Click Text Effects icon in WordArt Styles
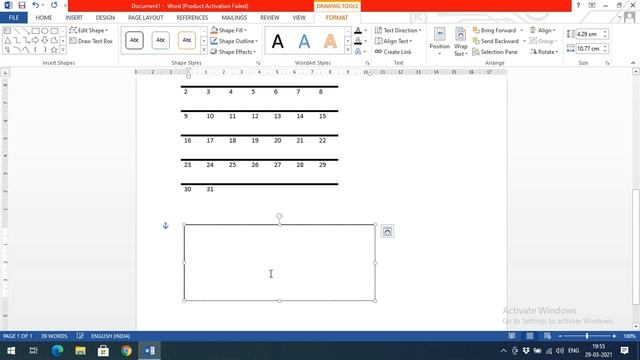 coord(358,52)
